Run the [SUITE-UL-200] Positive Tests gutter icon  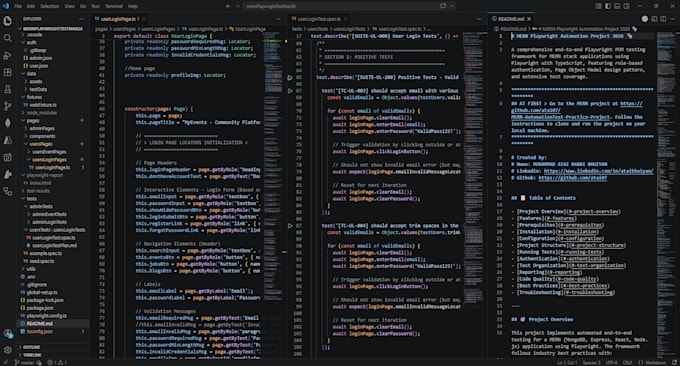tap(290, 78)
